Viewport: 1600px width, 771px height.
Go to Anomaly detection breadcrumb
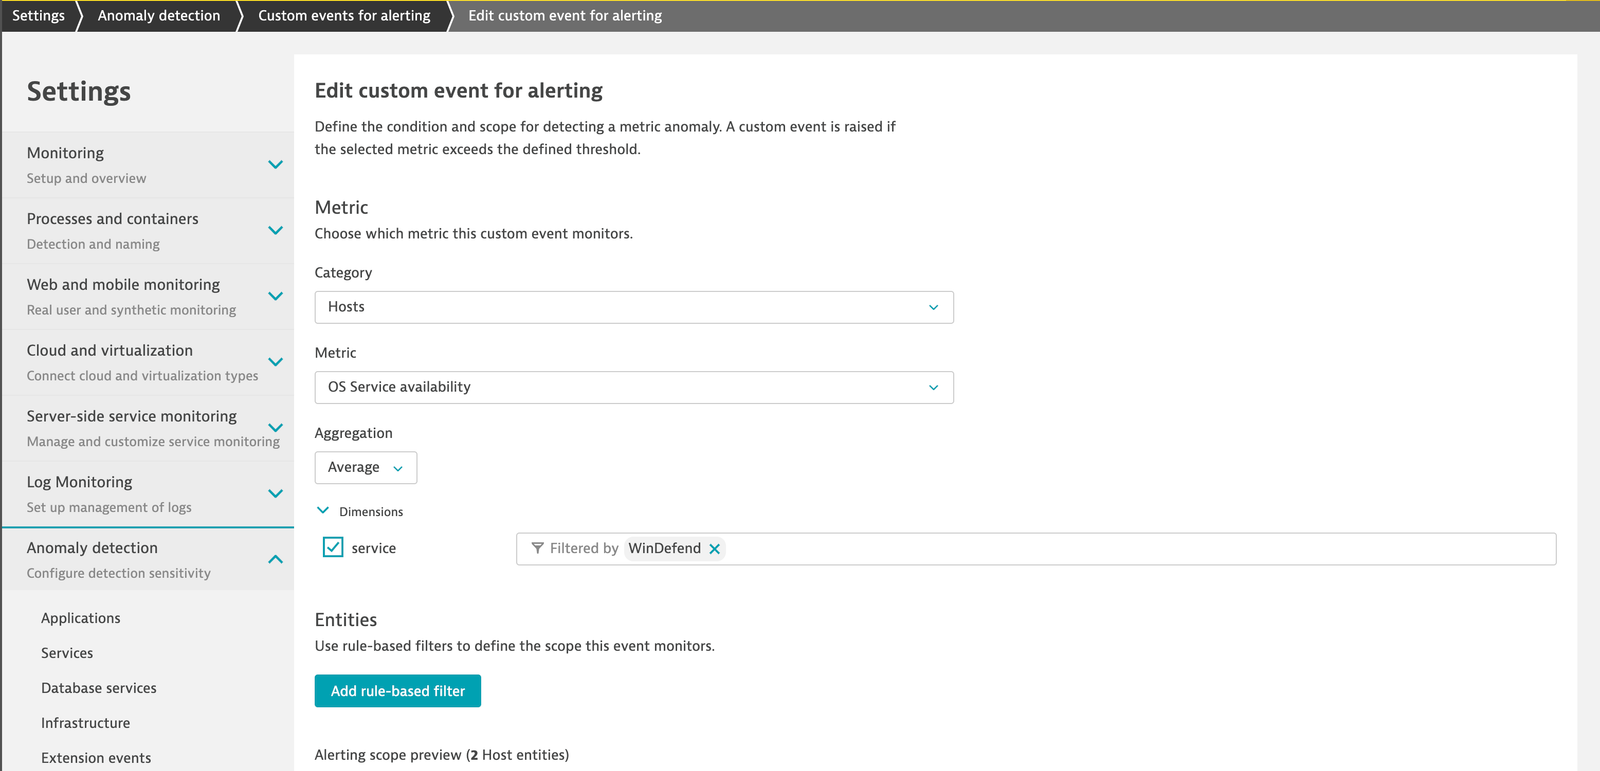tap(159, 16)
